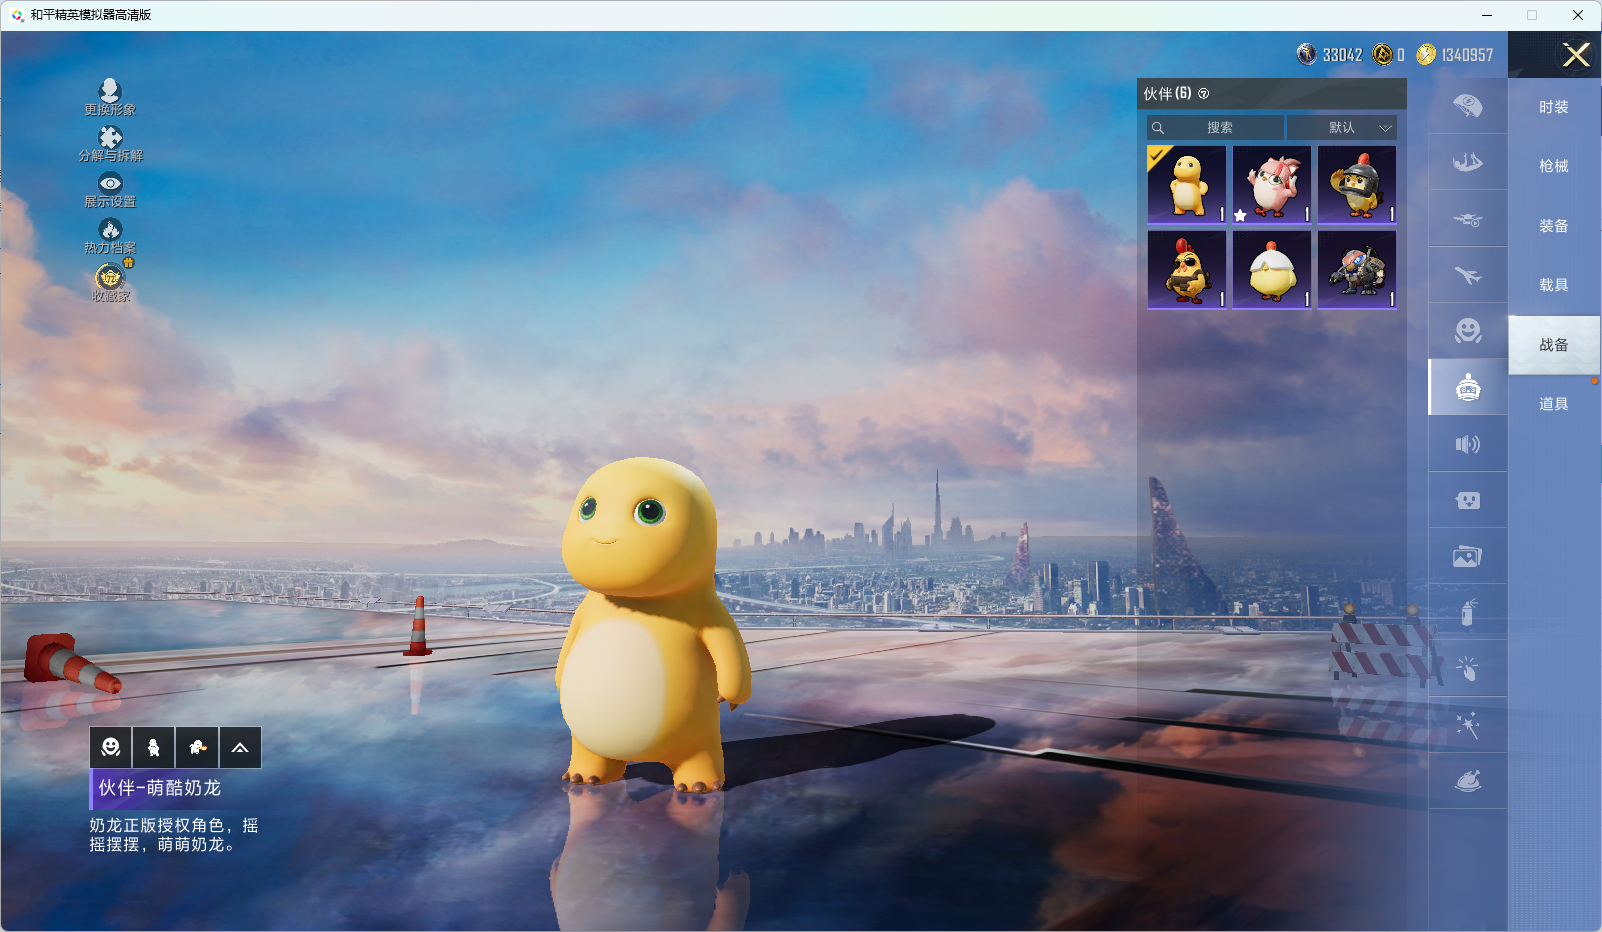Toggle 展示设置 eye display settings

110,184
